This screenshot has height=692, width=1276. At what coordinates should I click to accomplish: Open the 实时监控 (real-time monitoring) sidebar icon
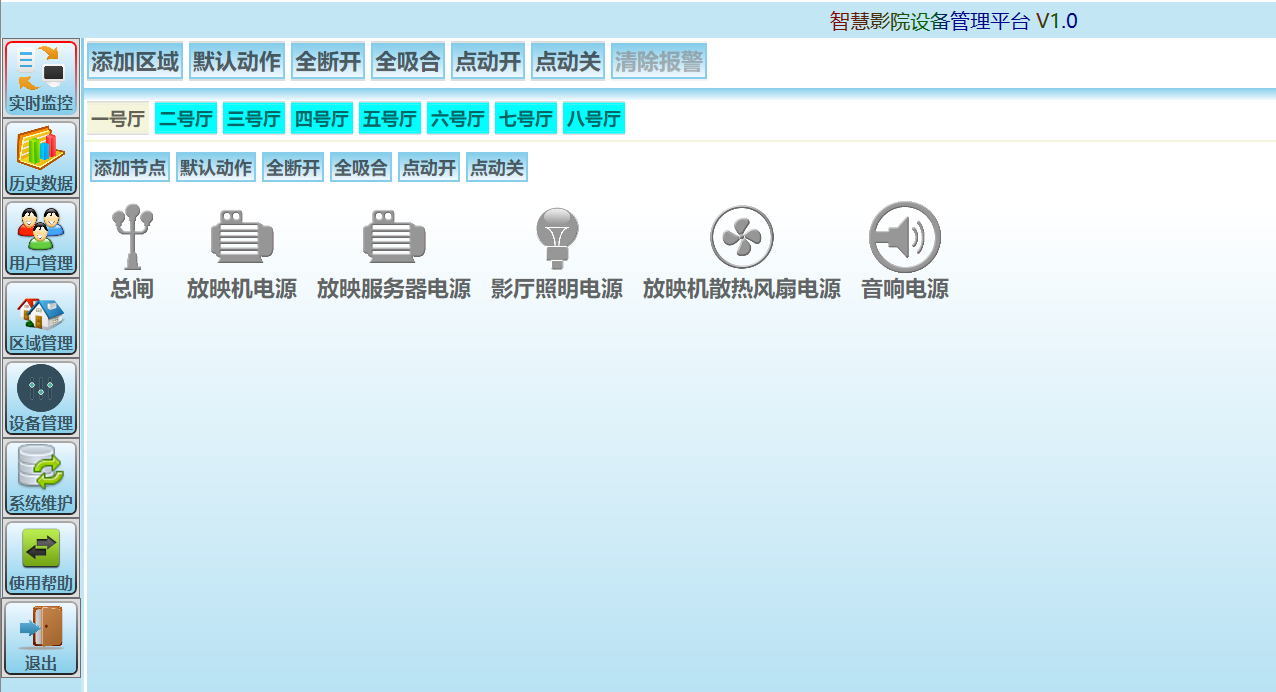(x=40, y=78)
